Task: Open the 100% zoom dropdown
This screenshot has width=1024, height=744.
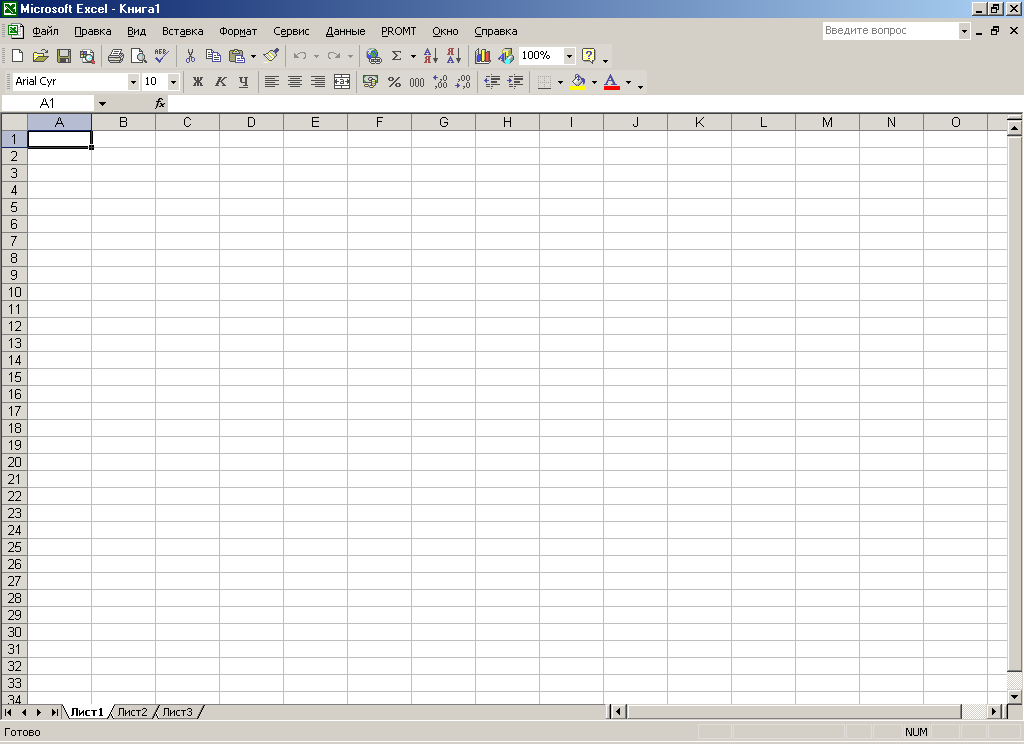Action: click(569, 56)
